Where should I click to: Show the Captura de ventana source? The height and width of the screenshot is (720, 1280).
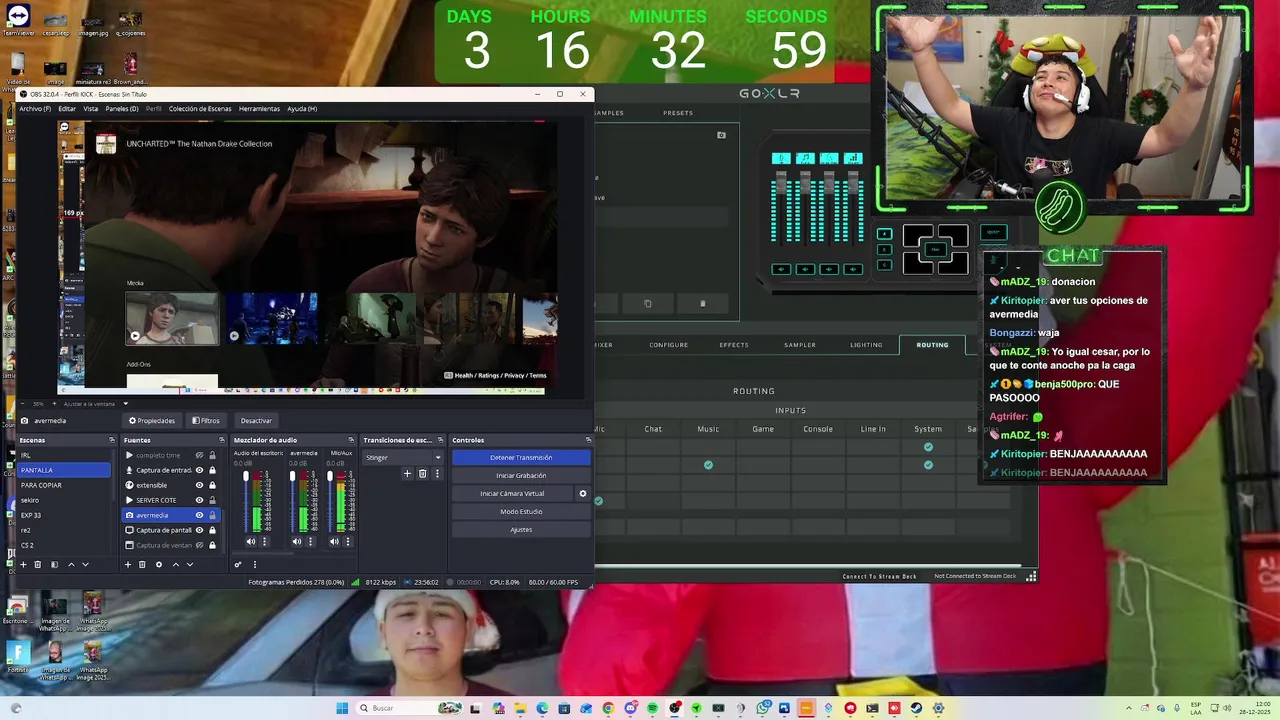(199, 545)
